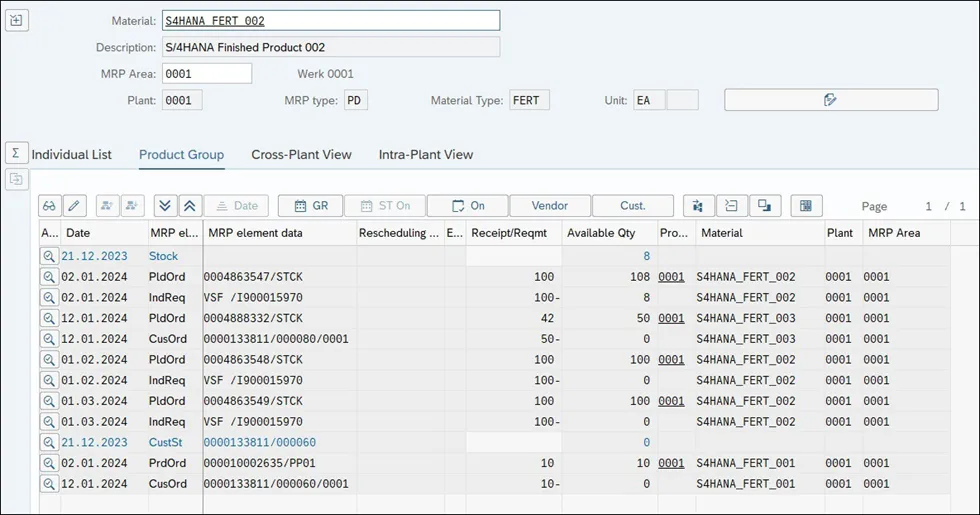Click the Cust. button
The image size is (980, 515).
(632, 206)
